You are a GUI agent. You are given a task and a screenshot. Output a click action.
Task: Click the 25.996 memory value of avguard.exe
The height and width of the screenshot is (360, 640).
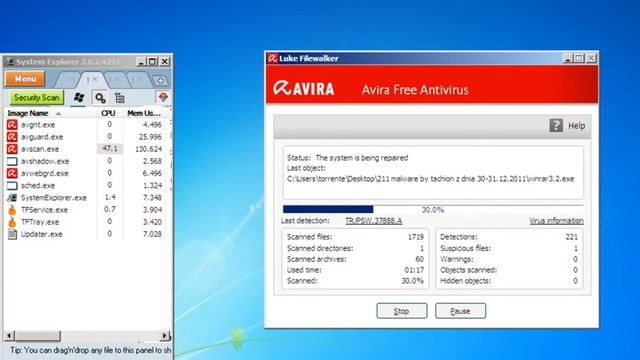[150, 137]
